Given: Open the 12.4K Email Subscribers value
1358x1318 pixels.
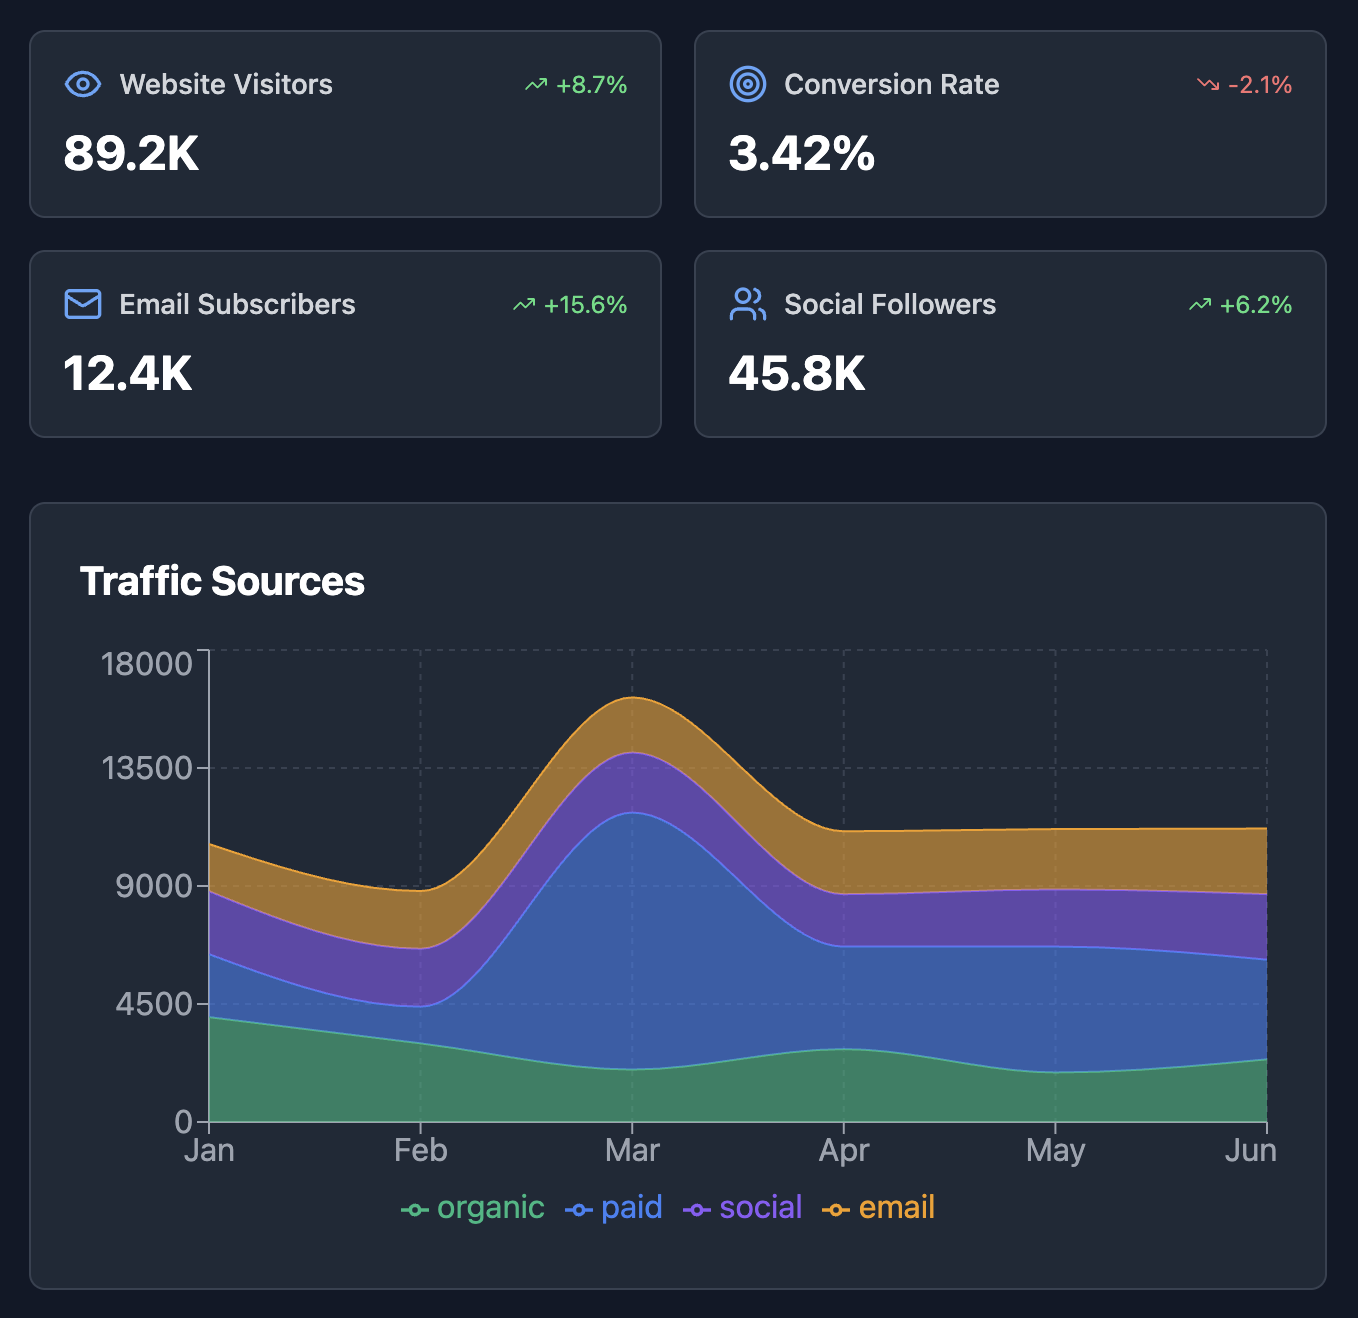Looking at the screenshot, I should click(x=127, y=374).
